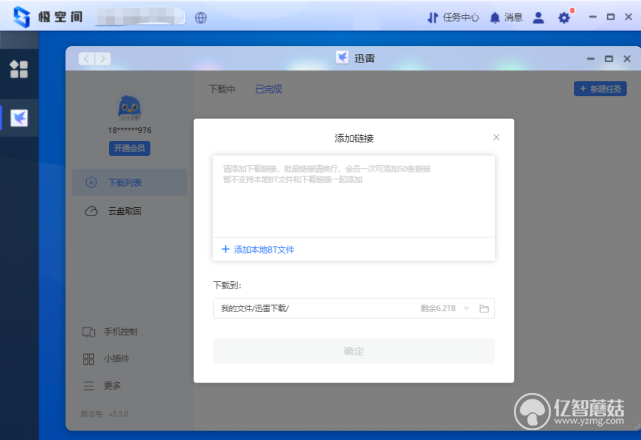The height and width of the screenshot is (440, 641).
Task: Minimize the 极空间 main window
Action: click(x=593, y=17)
